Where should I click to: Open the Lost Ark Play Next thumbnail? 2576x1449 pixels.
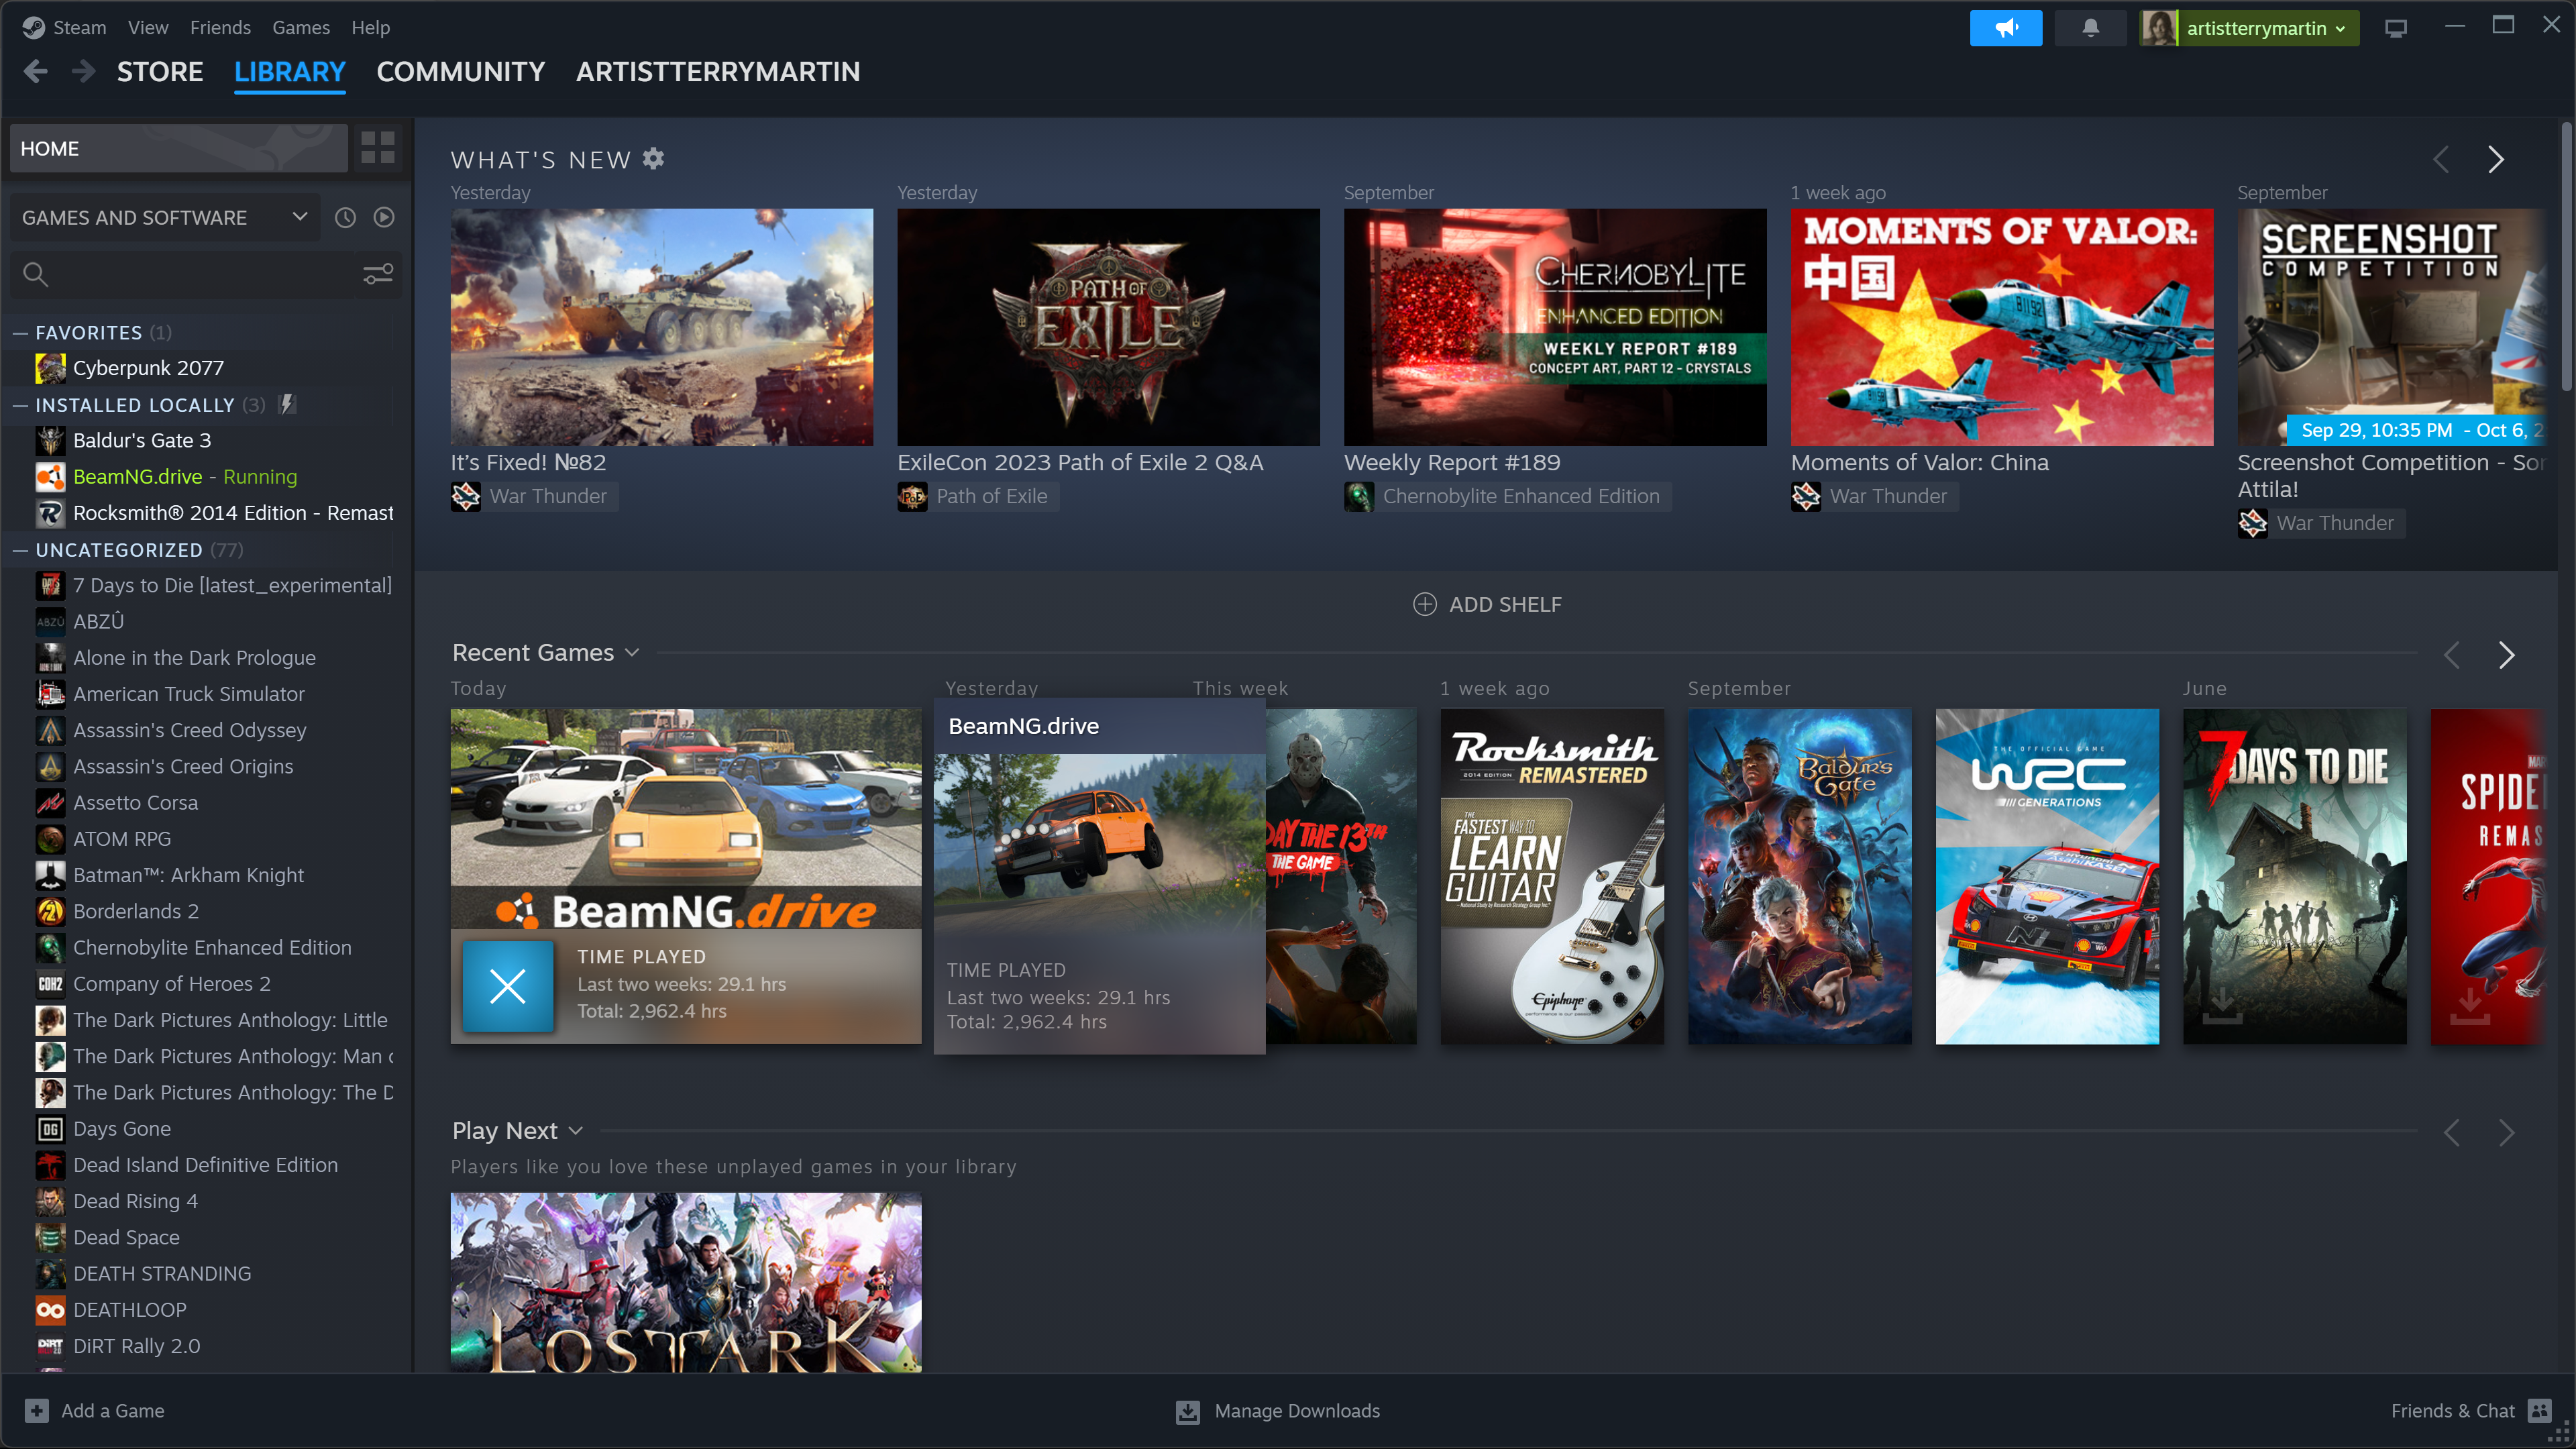pos(686,1282)
